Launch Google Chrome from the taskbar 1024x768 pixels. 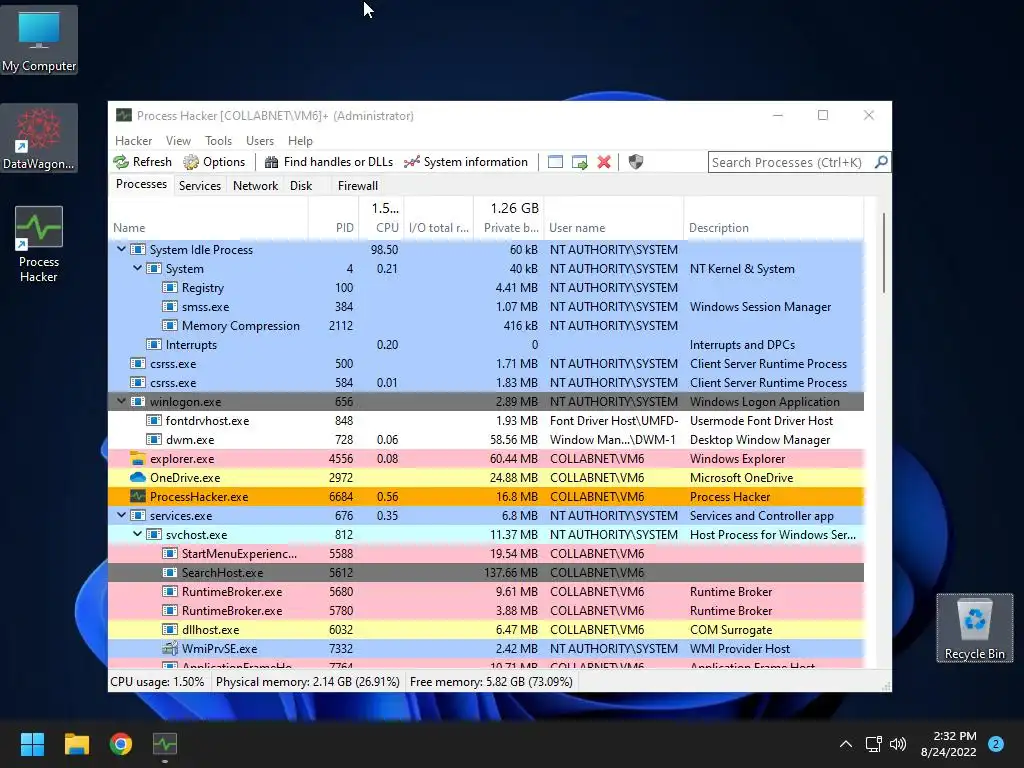121,744
